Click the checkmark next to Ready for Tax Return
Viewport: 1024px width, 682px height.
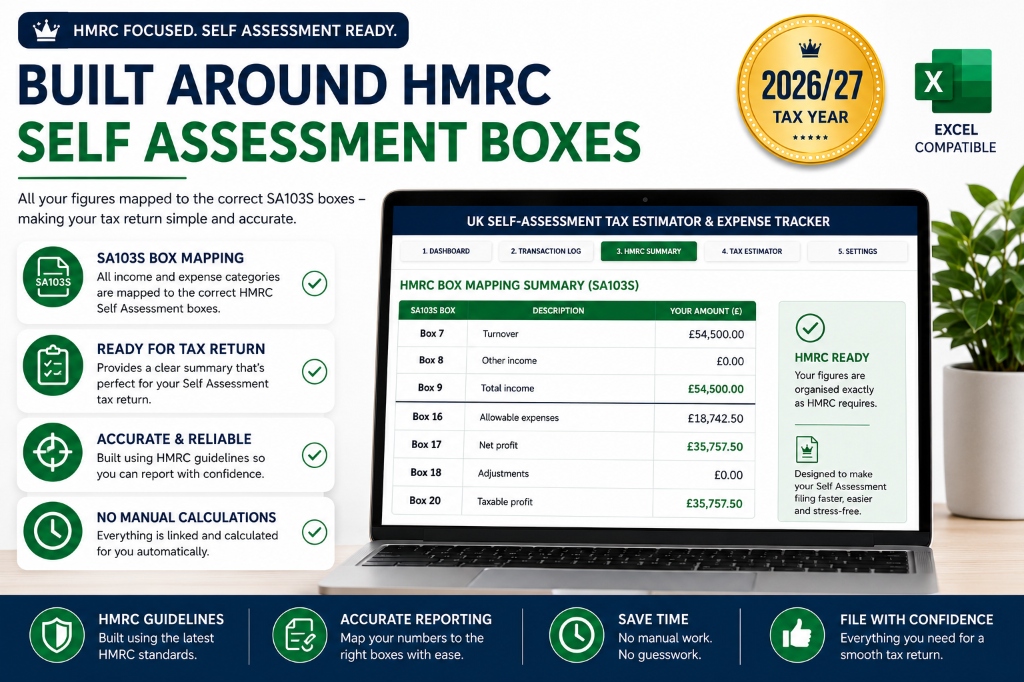coord(315,371)
